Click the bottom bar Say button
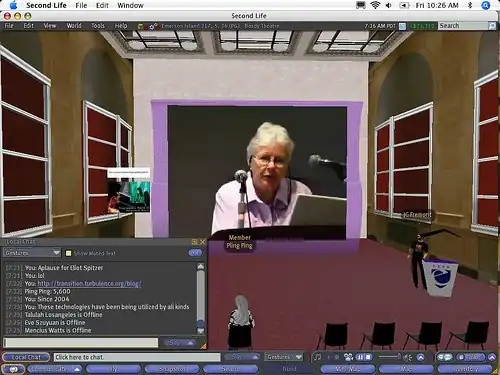The image size is (500, 375). point(241,357)
